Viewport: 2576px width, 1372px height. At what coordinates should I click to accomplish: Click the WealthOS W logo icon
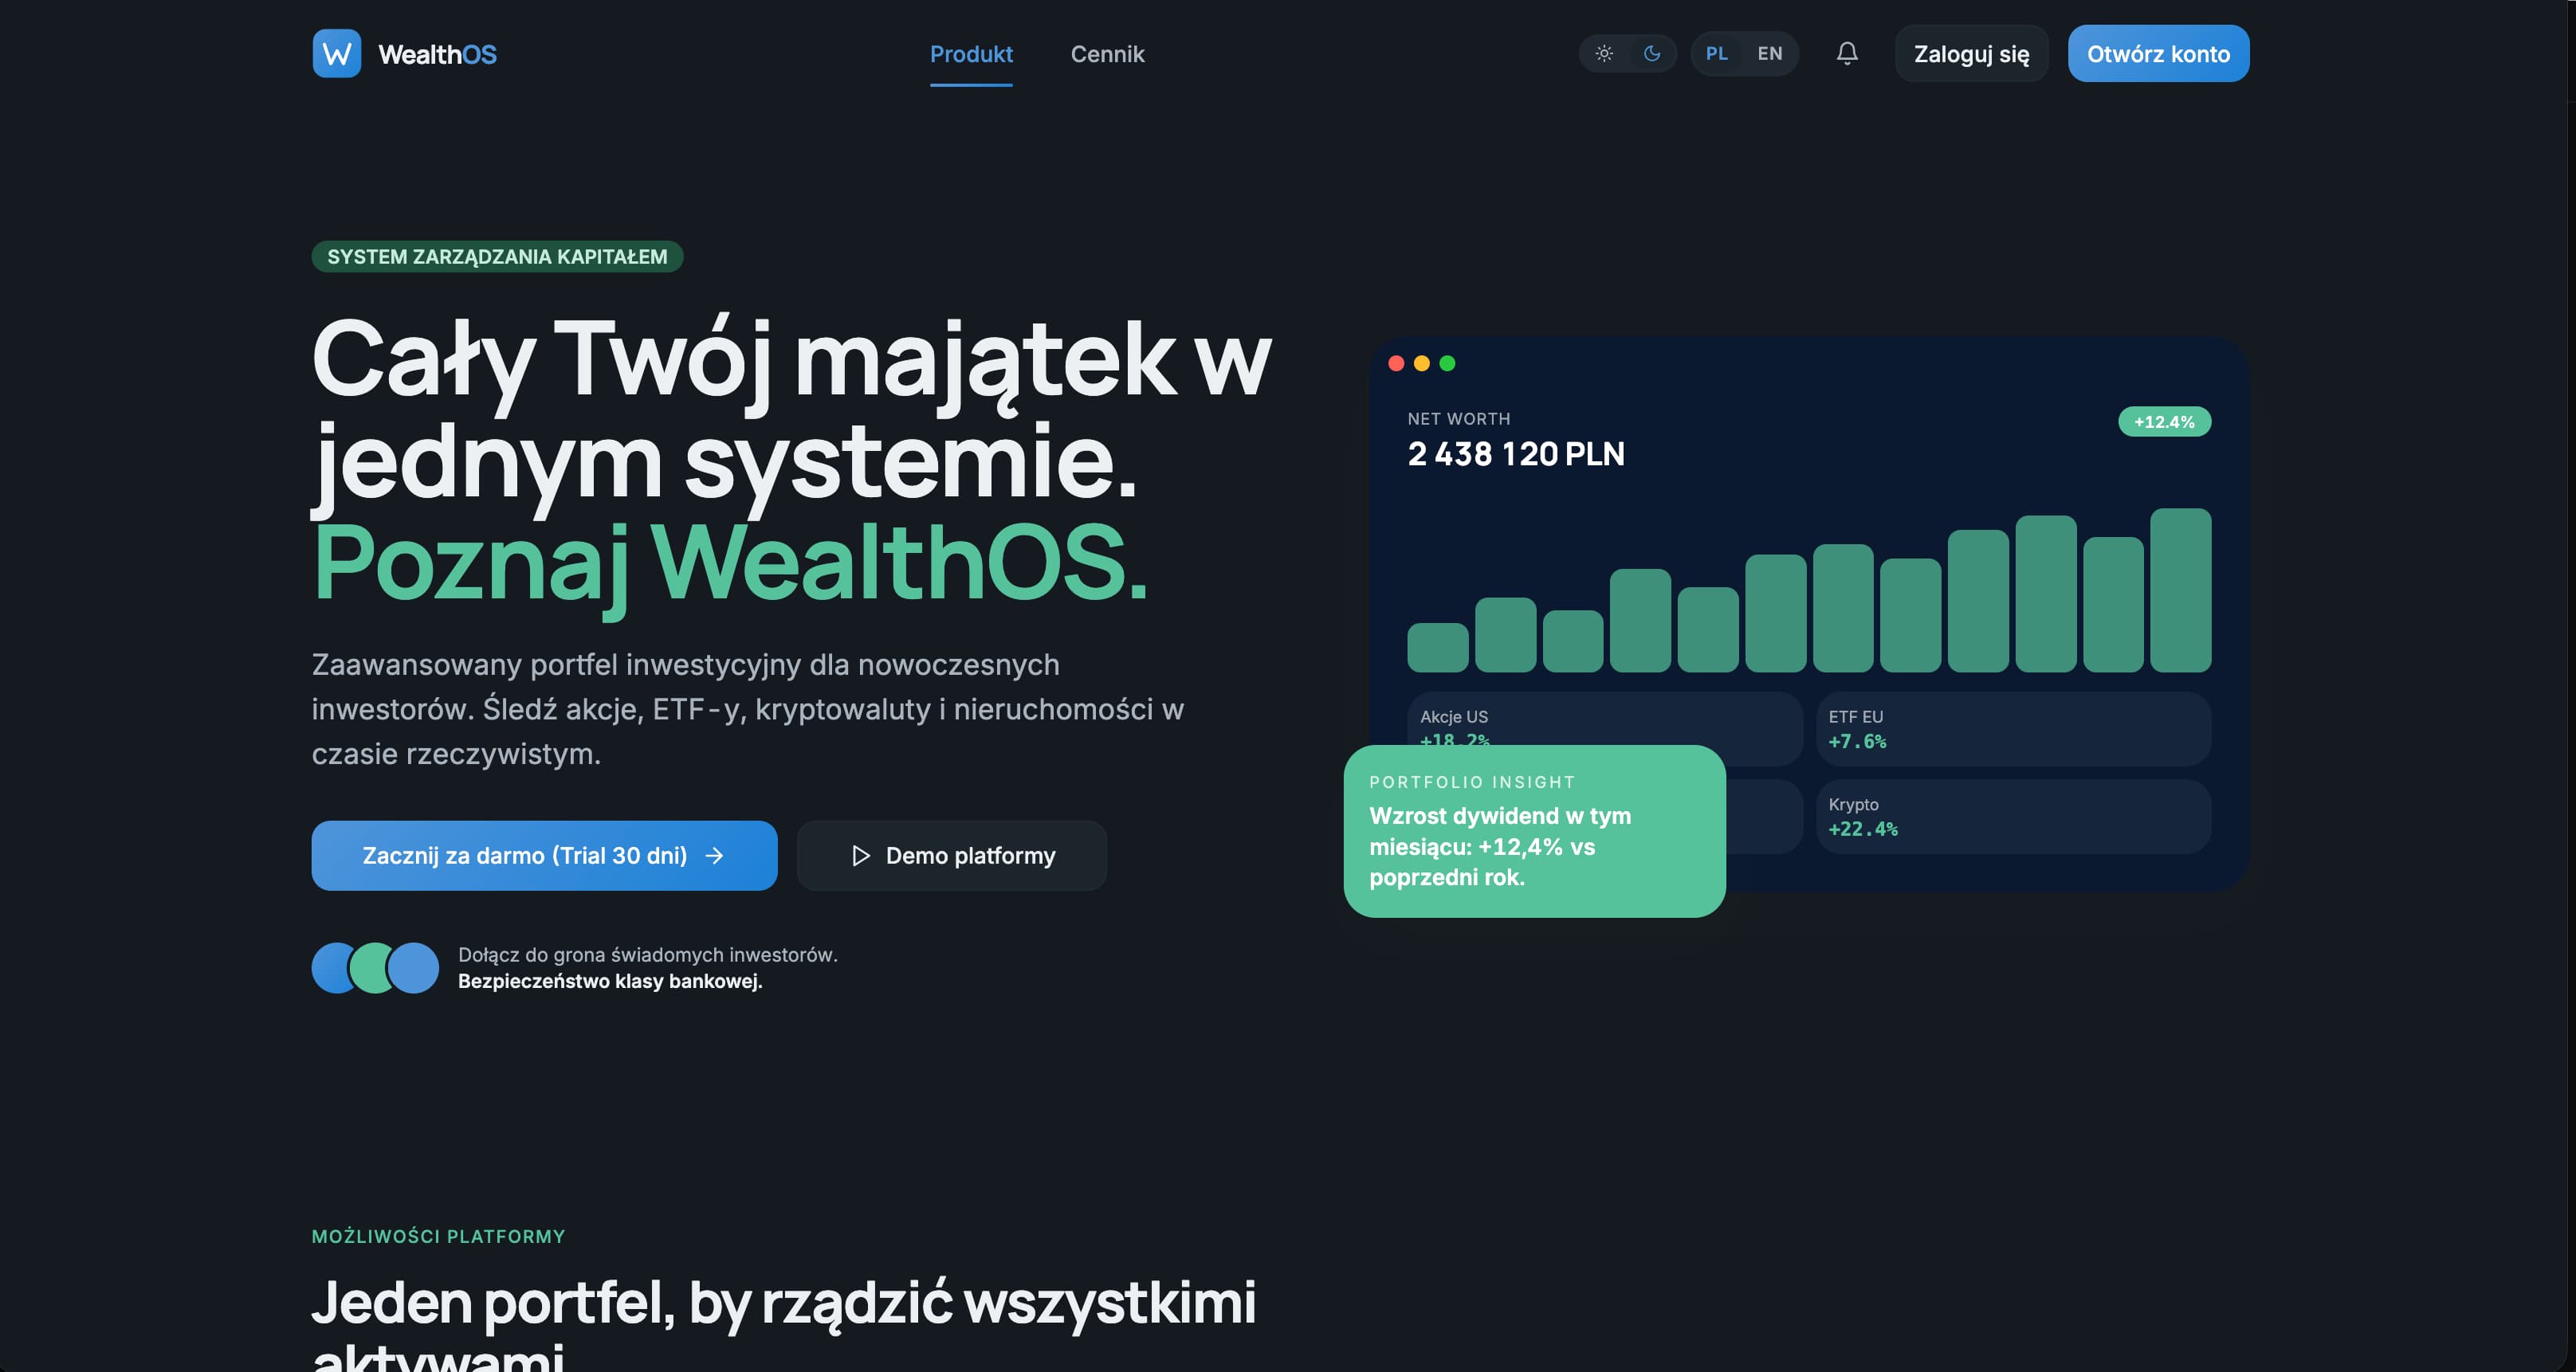(x=337, y=53)
